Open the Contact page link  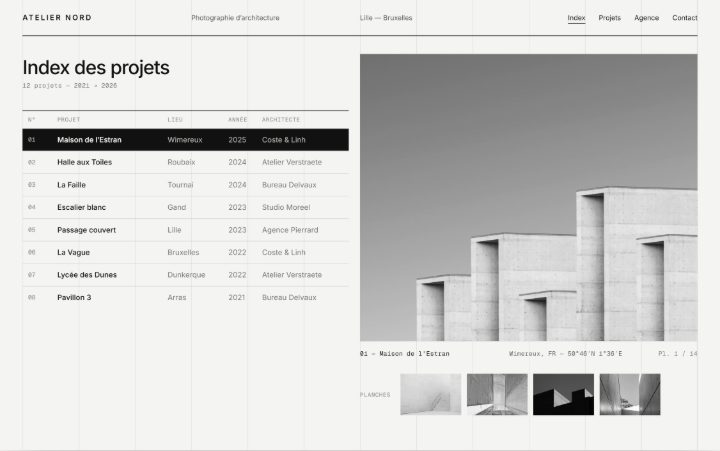click(685, 18)
